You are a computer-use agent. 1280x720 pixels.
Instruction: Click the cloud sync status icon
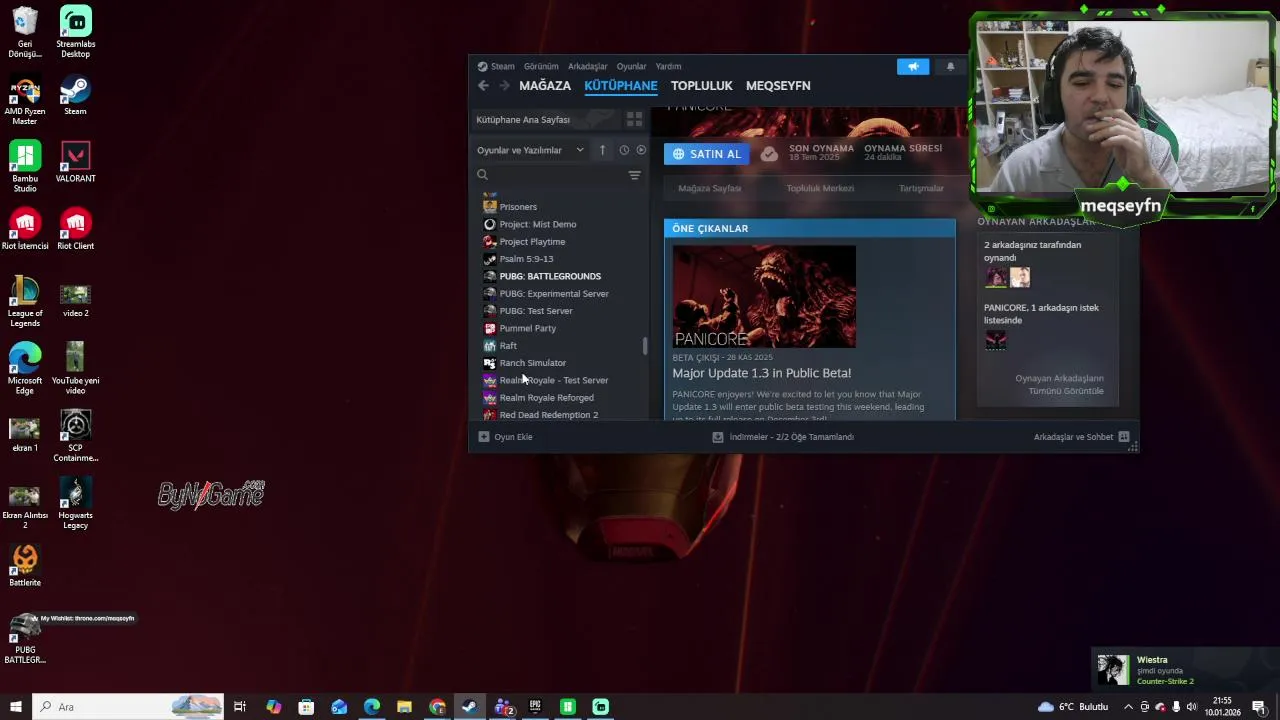tap(769, 154)
